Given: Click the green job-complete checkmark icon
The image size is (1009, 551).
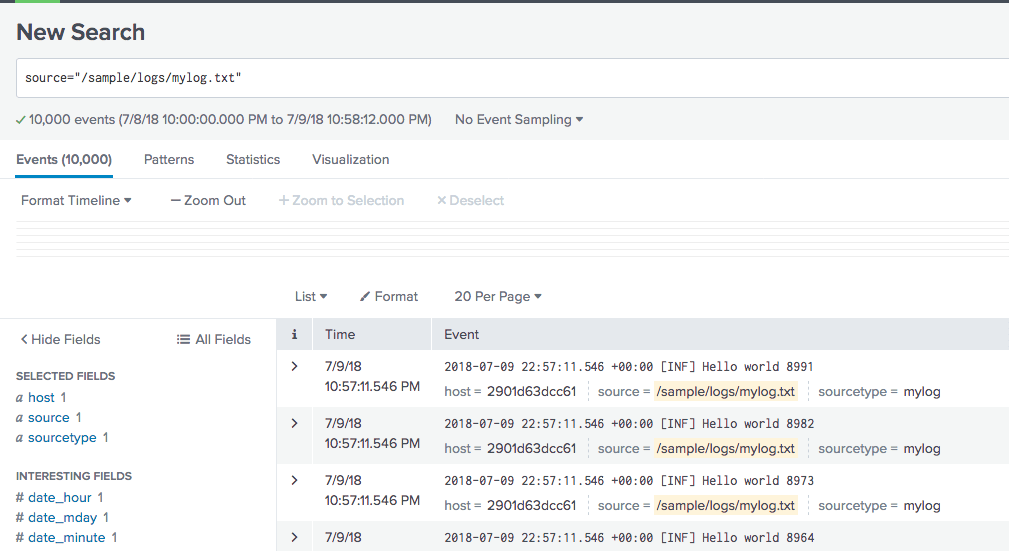Looking at the screenshot, I should coord(21,120).
